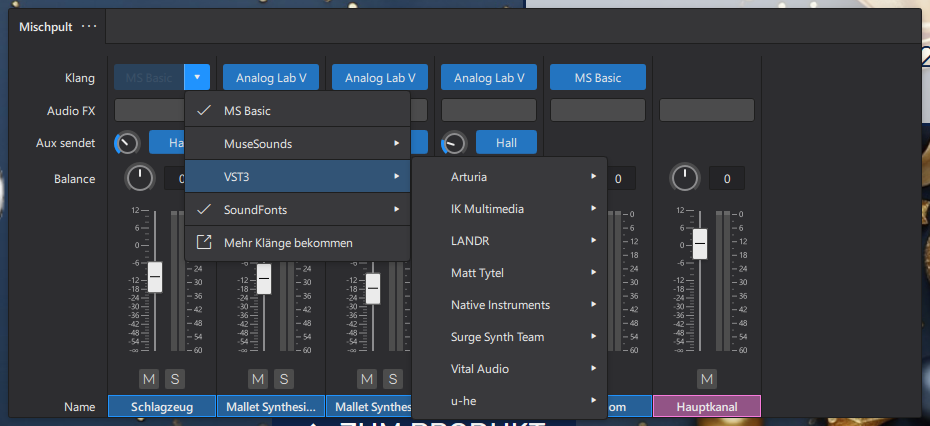Click the Analog Lab V sound button on second channel

[270, 77]
